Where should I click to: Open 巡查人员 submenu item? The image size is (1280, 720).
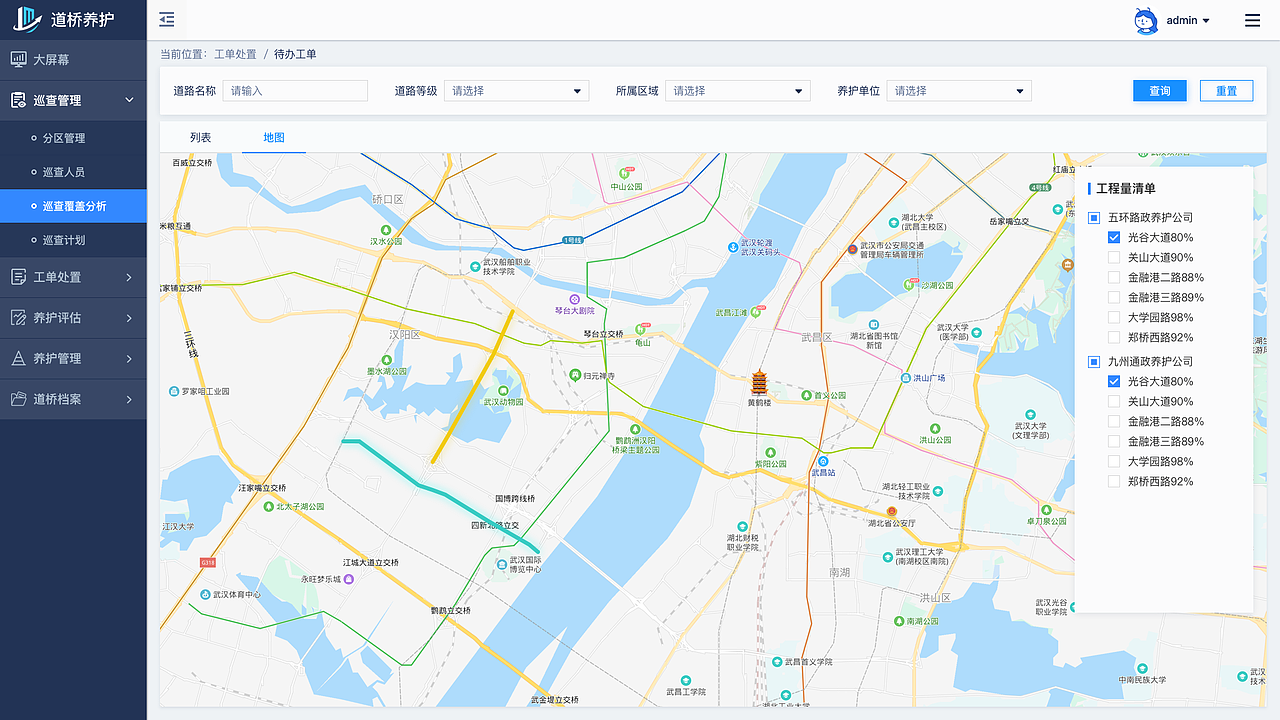pyautogui.click(x=73, y=172)
